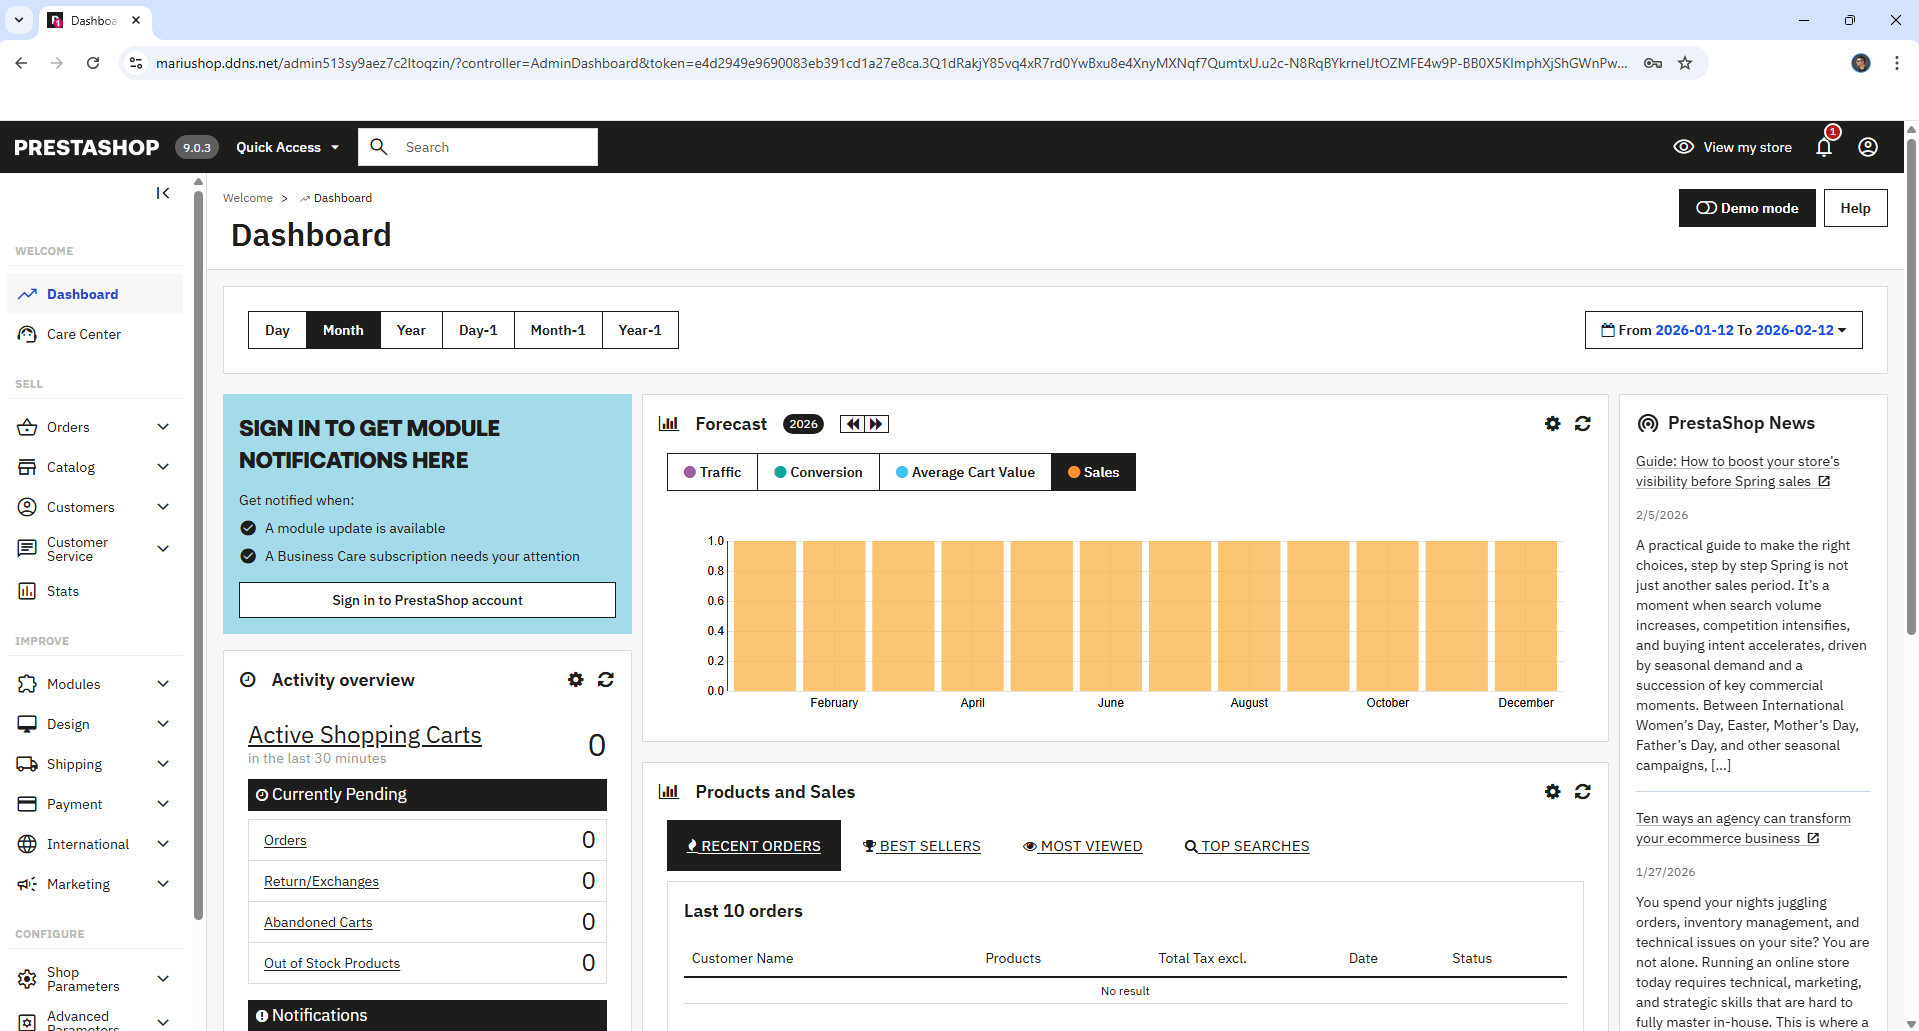The width and height of the screenshot is (1919, 1031).
Task: Bookmark this page with star icon
Action: point(1685,63)
